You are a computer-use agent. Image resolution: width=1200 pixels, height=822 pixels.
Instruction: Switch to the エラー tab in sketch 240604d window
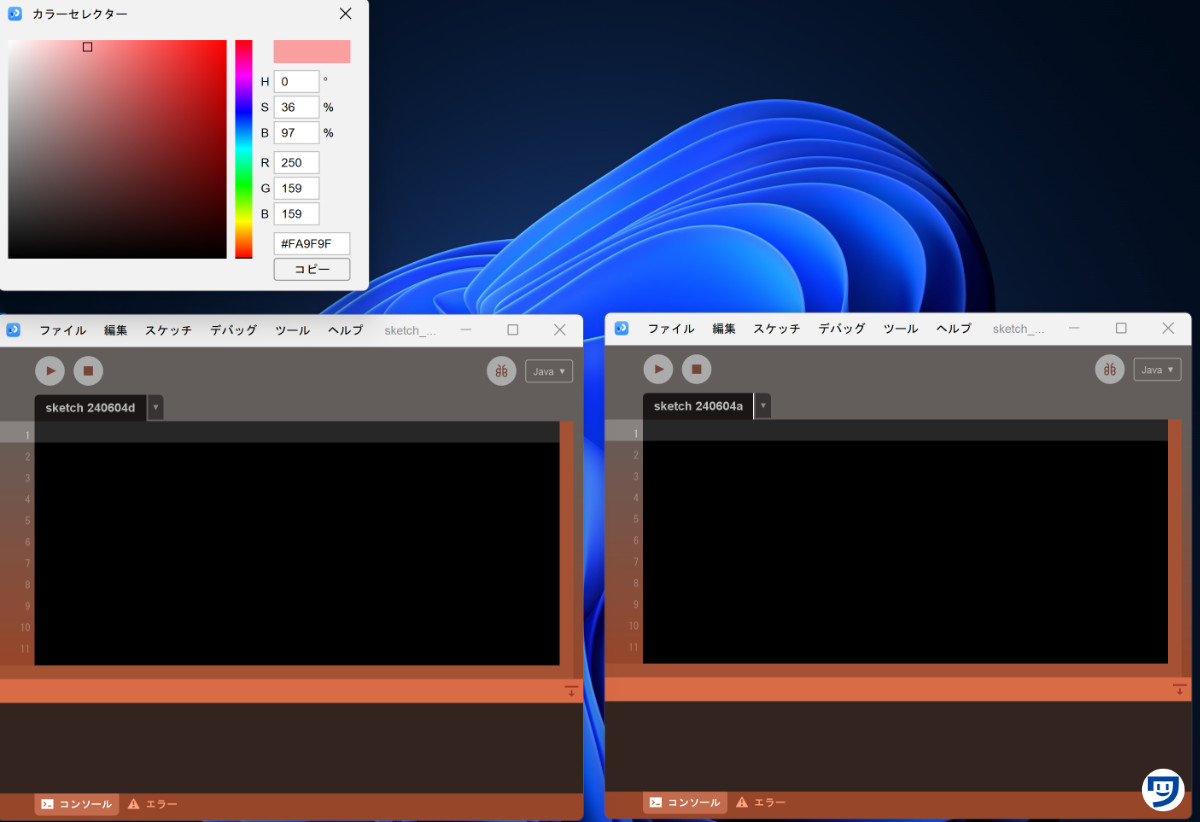(x=159, y=802)
